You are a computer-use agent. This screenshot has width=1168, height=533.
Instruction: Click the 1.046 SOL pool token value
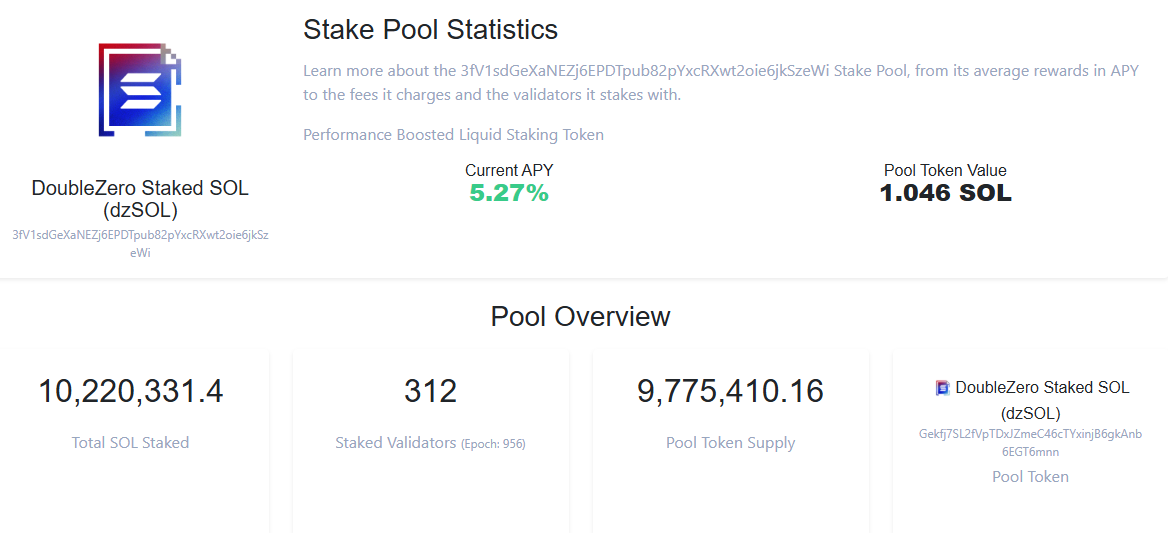pos(945,193)
